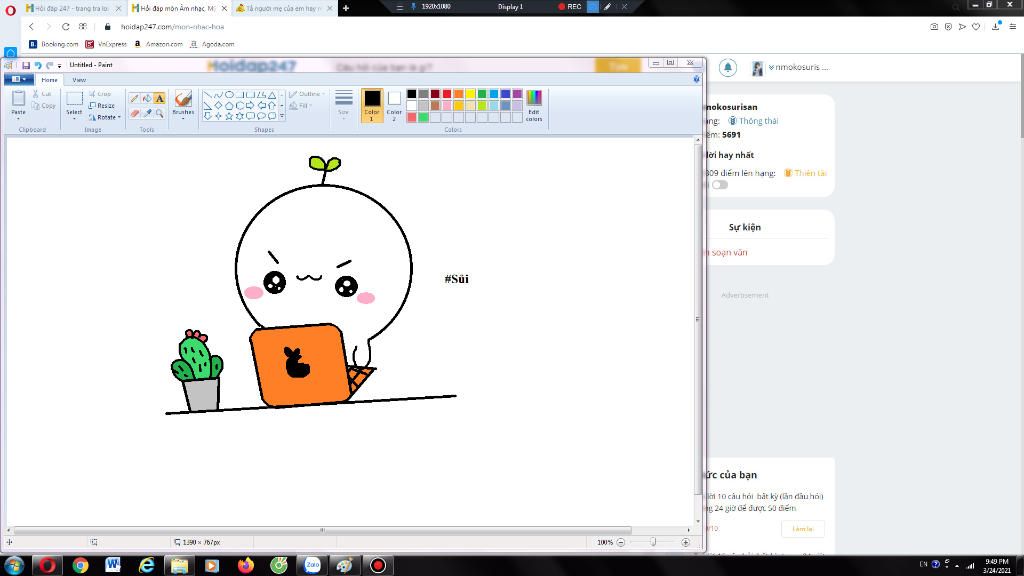This screenshot has width=1024, height=576.
Task: Open the shape Outline dropdown
Action: (307, 94)
